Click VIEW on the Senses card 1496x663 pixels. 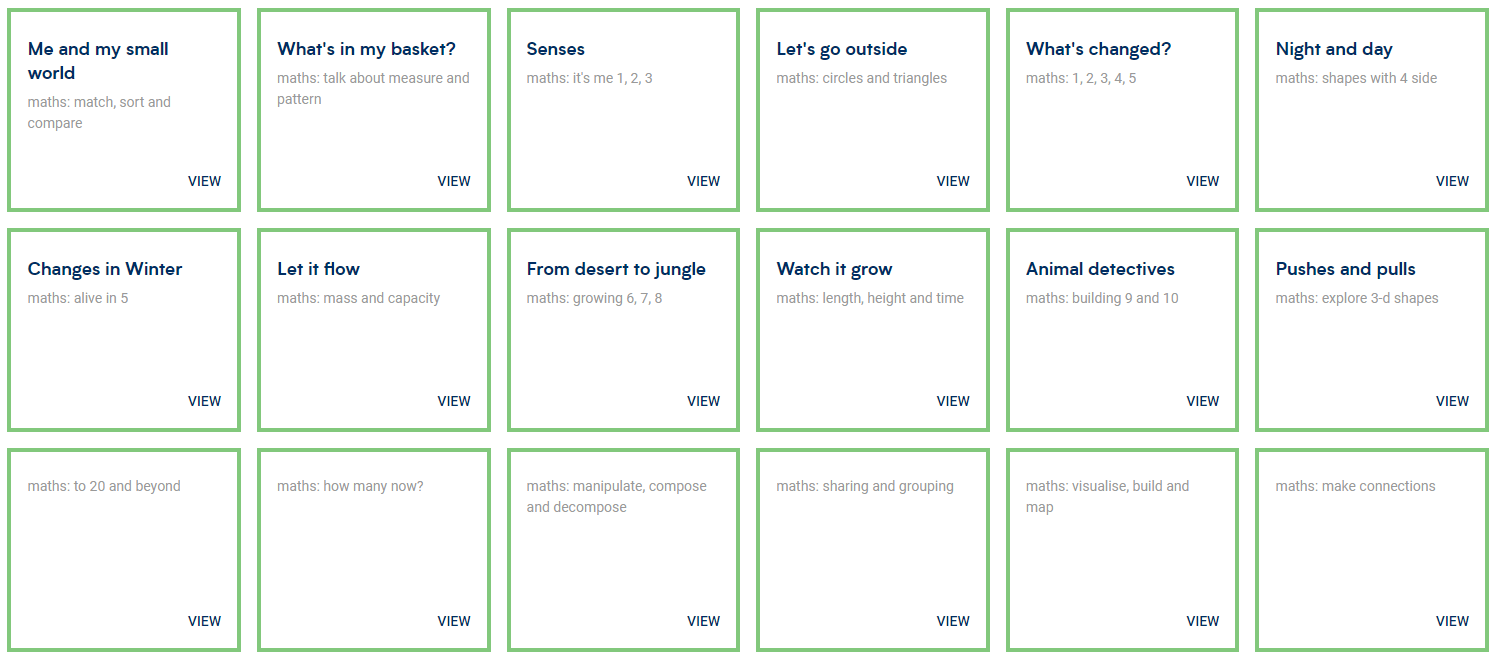[703, 181]
